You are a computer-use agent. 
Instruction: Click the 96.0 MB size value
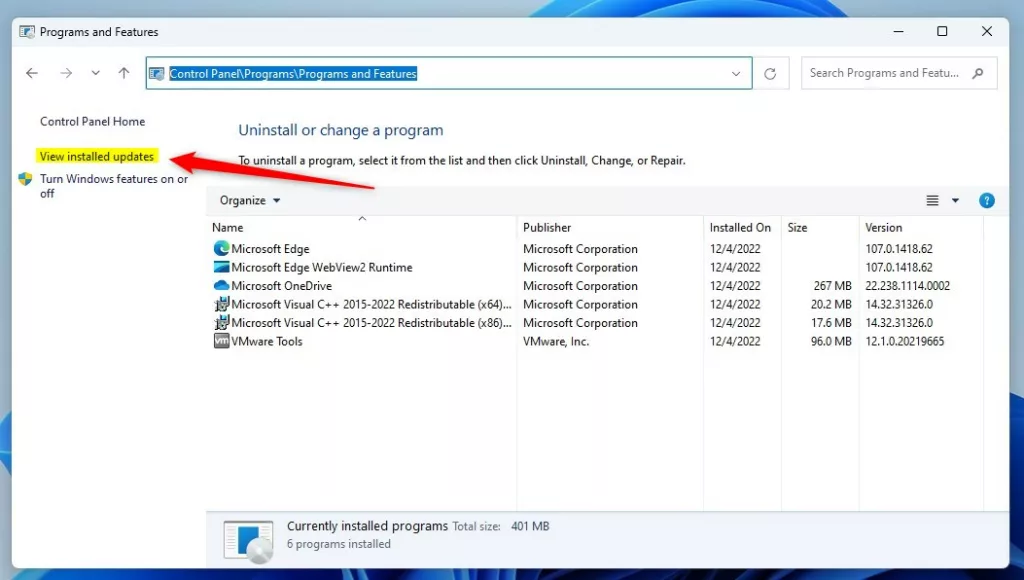[831, 341]
